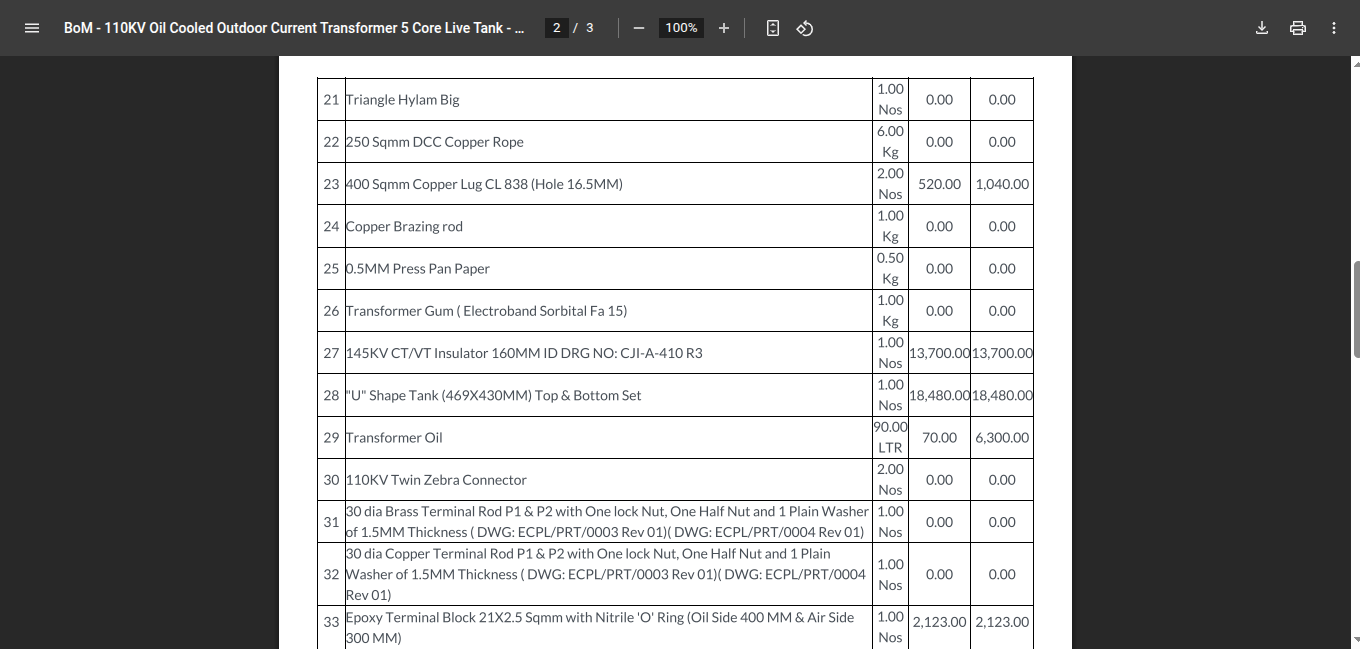Print the BoM document
Screen dimensions: 1360x649
(x=1298, y=28)
